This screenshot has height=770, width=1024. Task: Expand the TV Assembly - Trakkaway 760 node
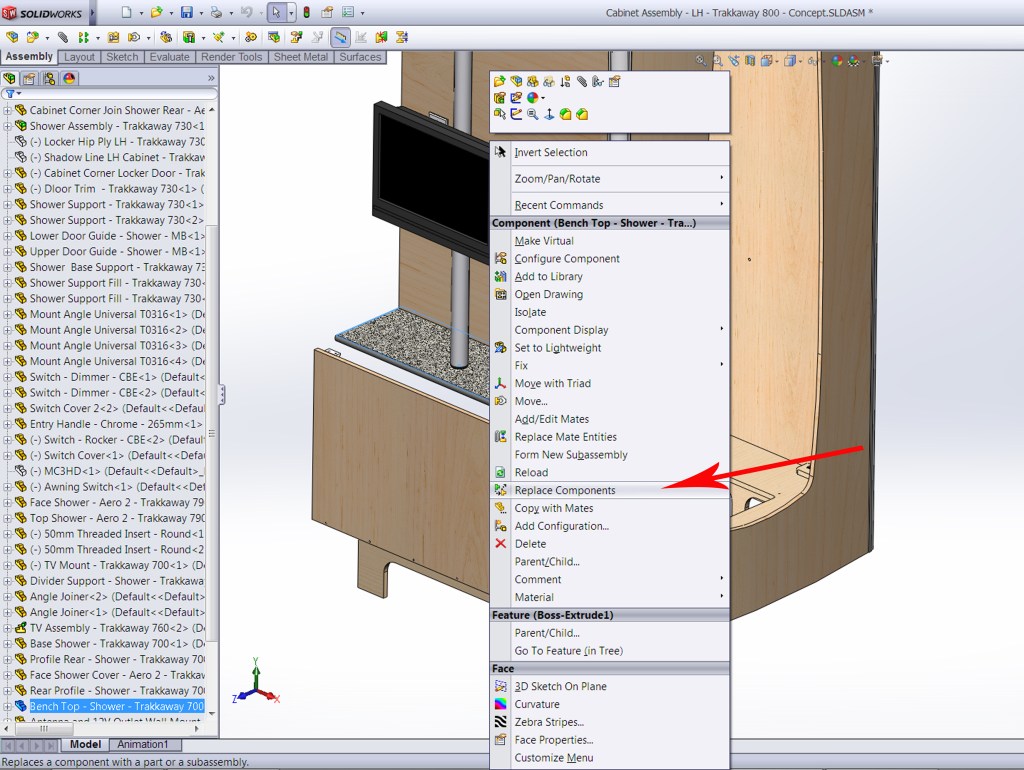pyautogui.click(x=8, y=628)
